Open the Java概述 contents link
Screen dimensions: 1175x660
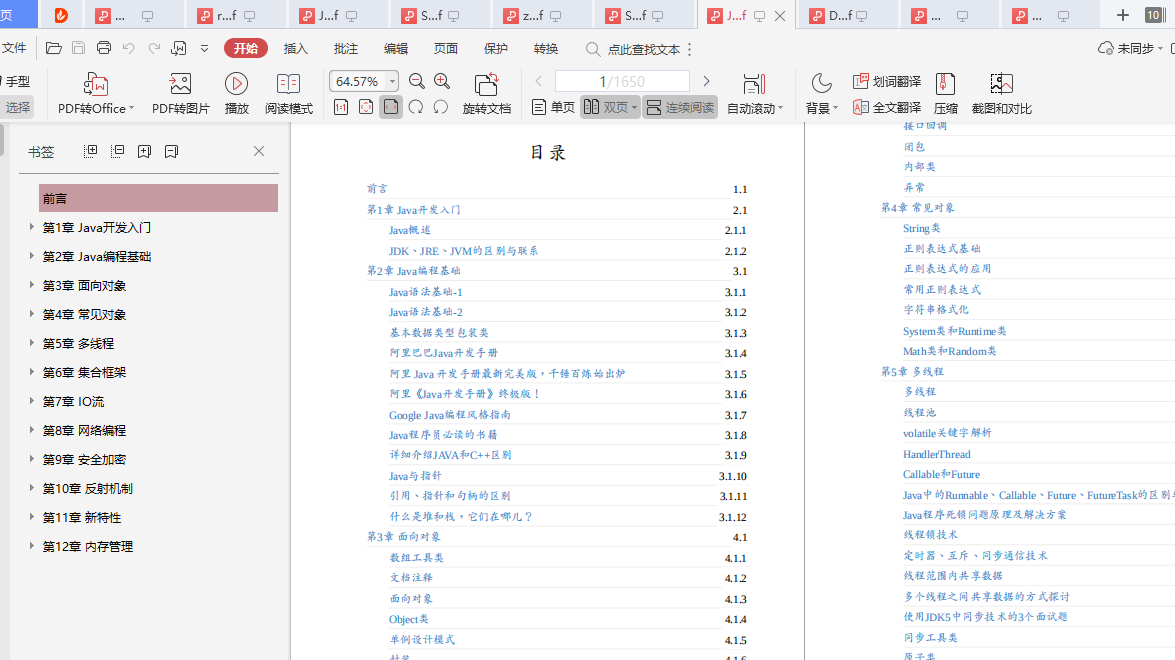[409, 230]
